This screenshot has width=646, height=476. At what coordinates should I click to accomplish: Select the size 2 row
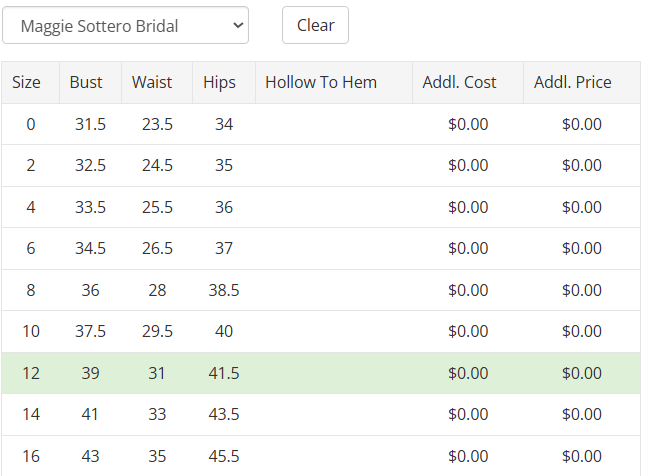pyautogui.click(x=30, y=166)
